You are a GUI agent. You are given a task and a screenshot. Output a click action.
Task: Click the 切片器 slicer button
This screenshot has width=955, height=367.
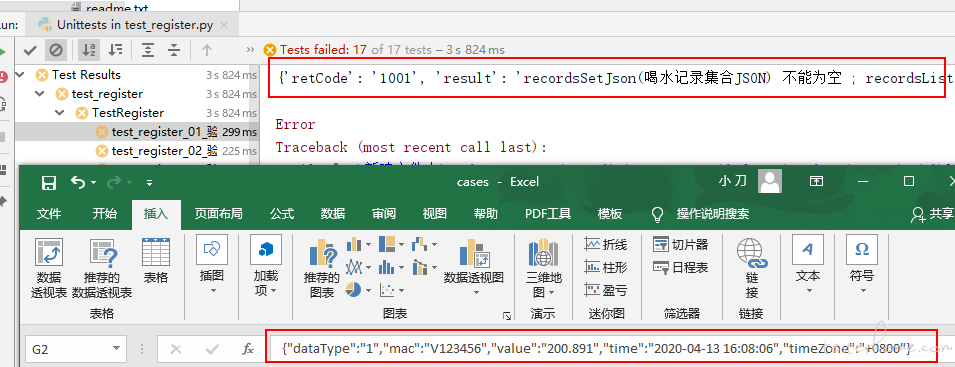pos(680,245)
